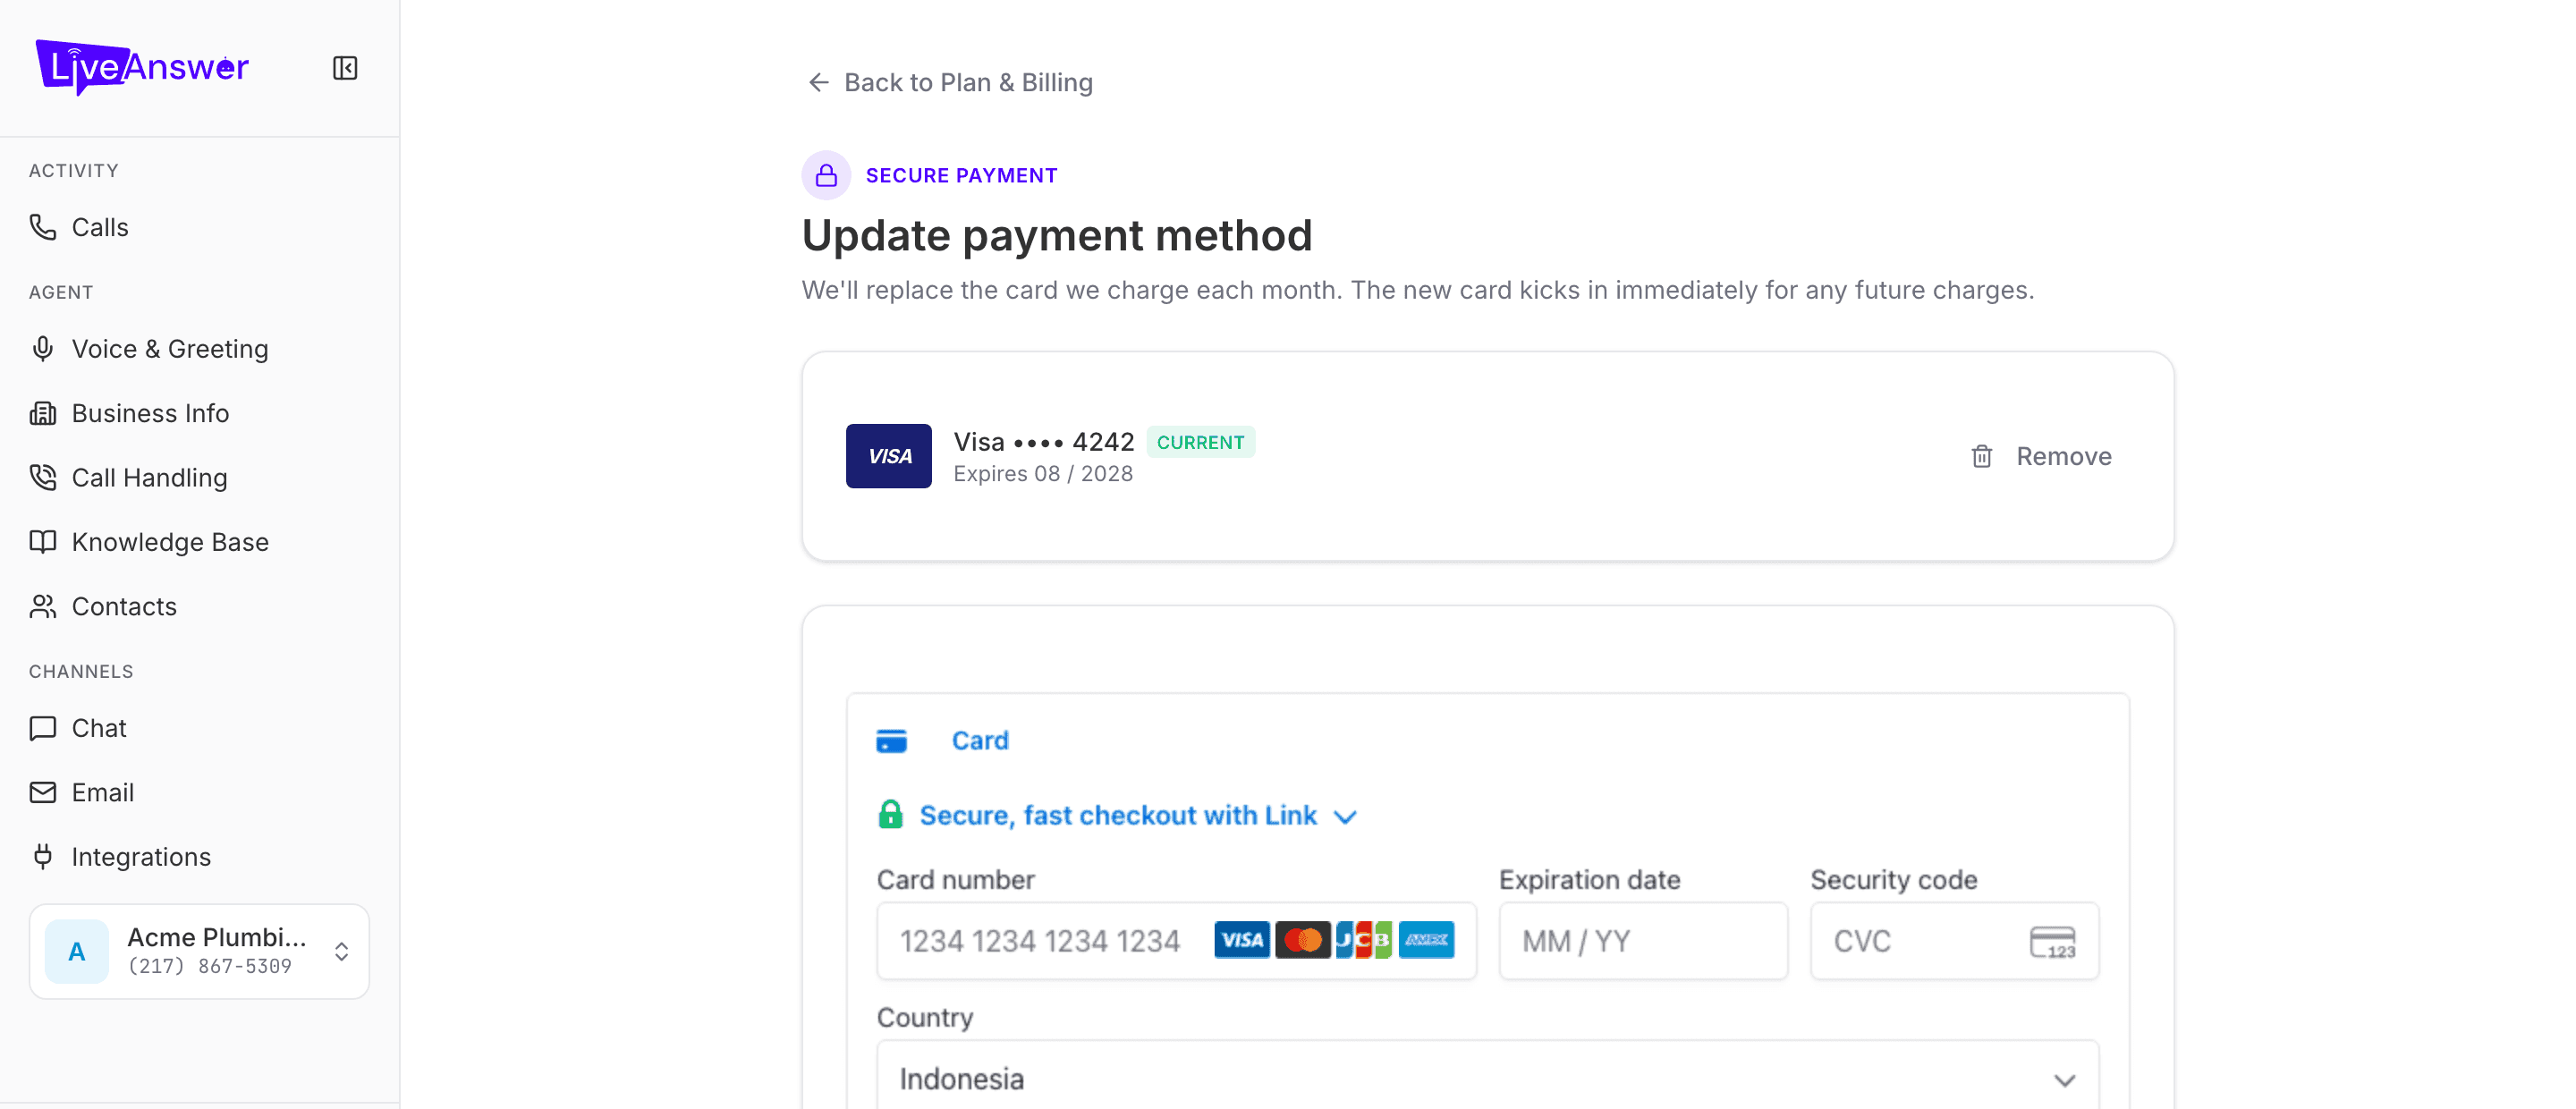Click the back arrow icon
This screenshot has width=2576, height=1109.
click(x=818, y=82)
